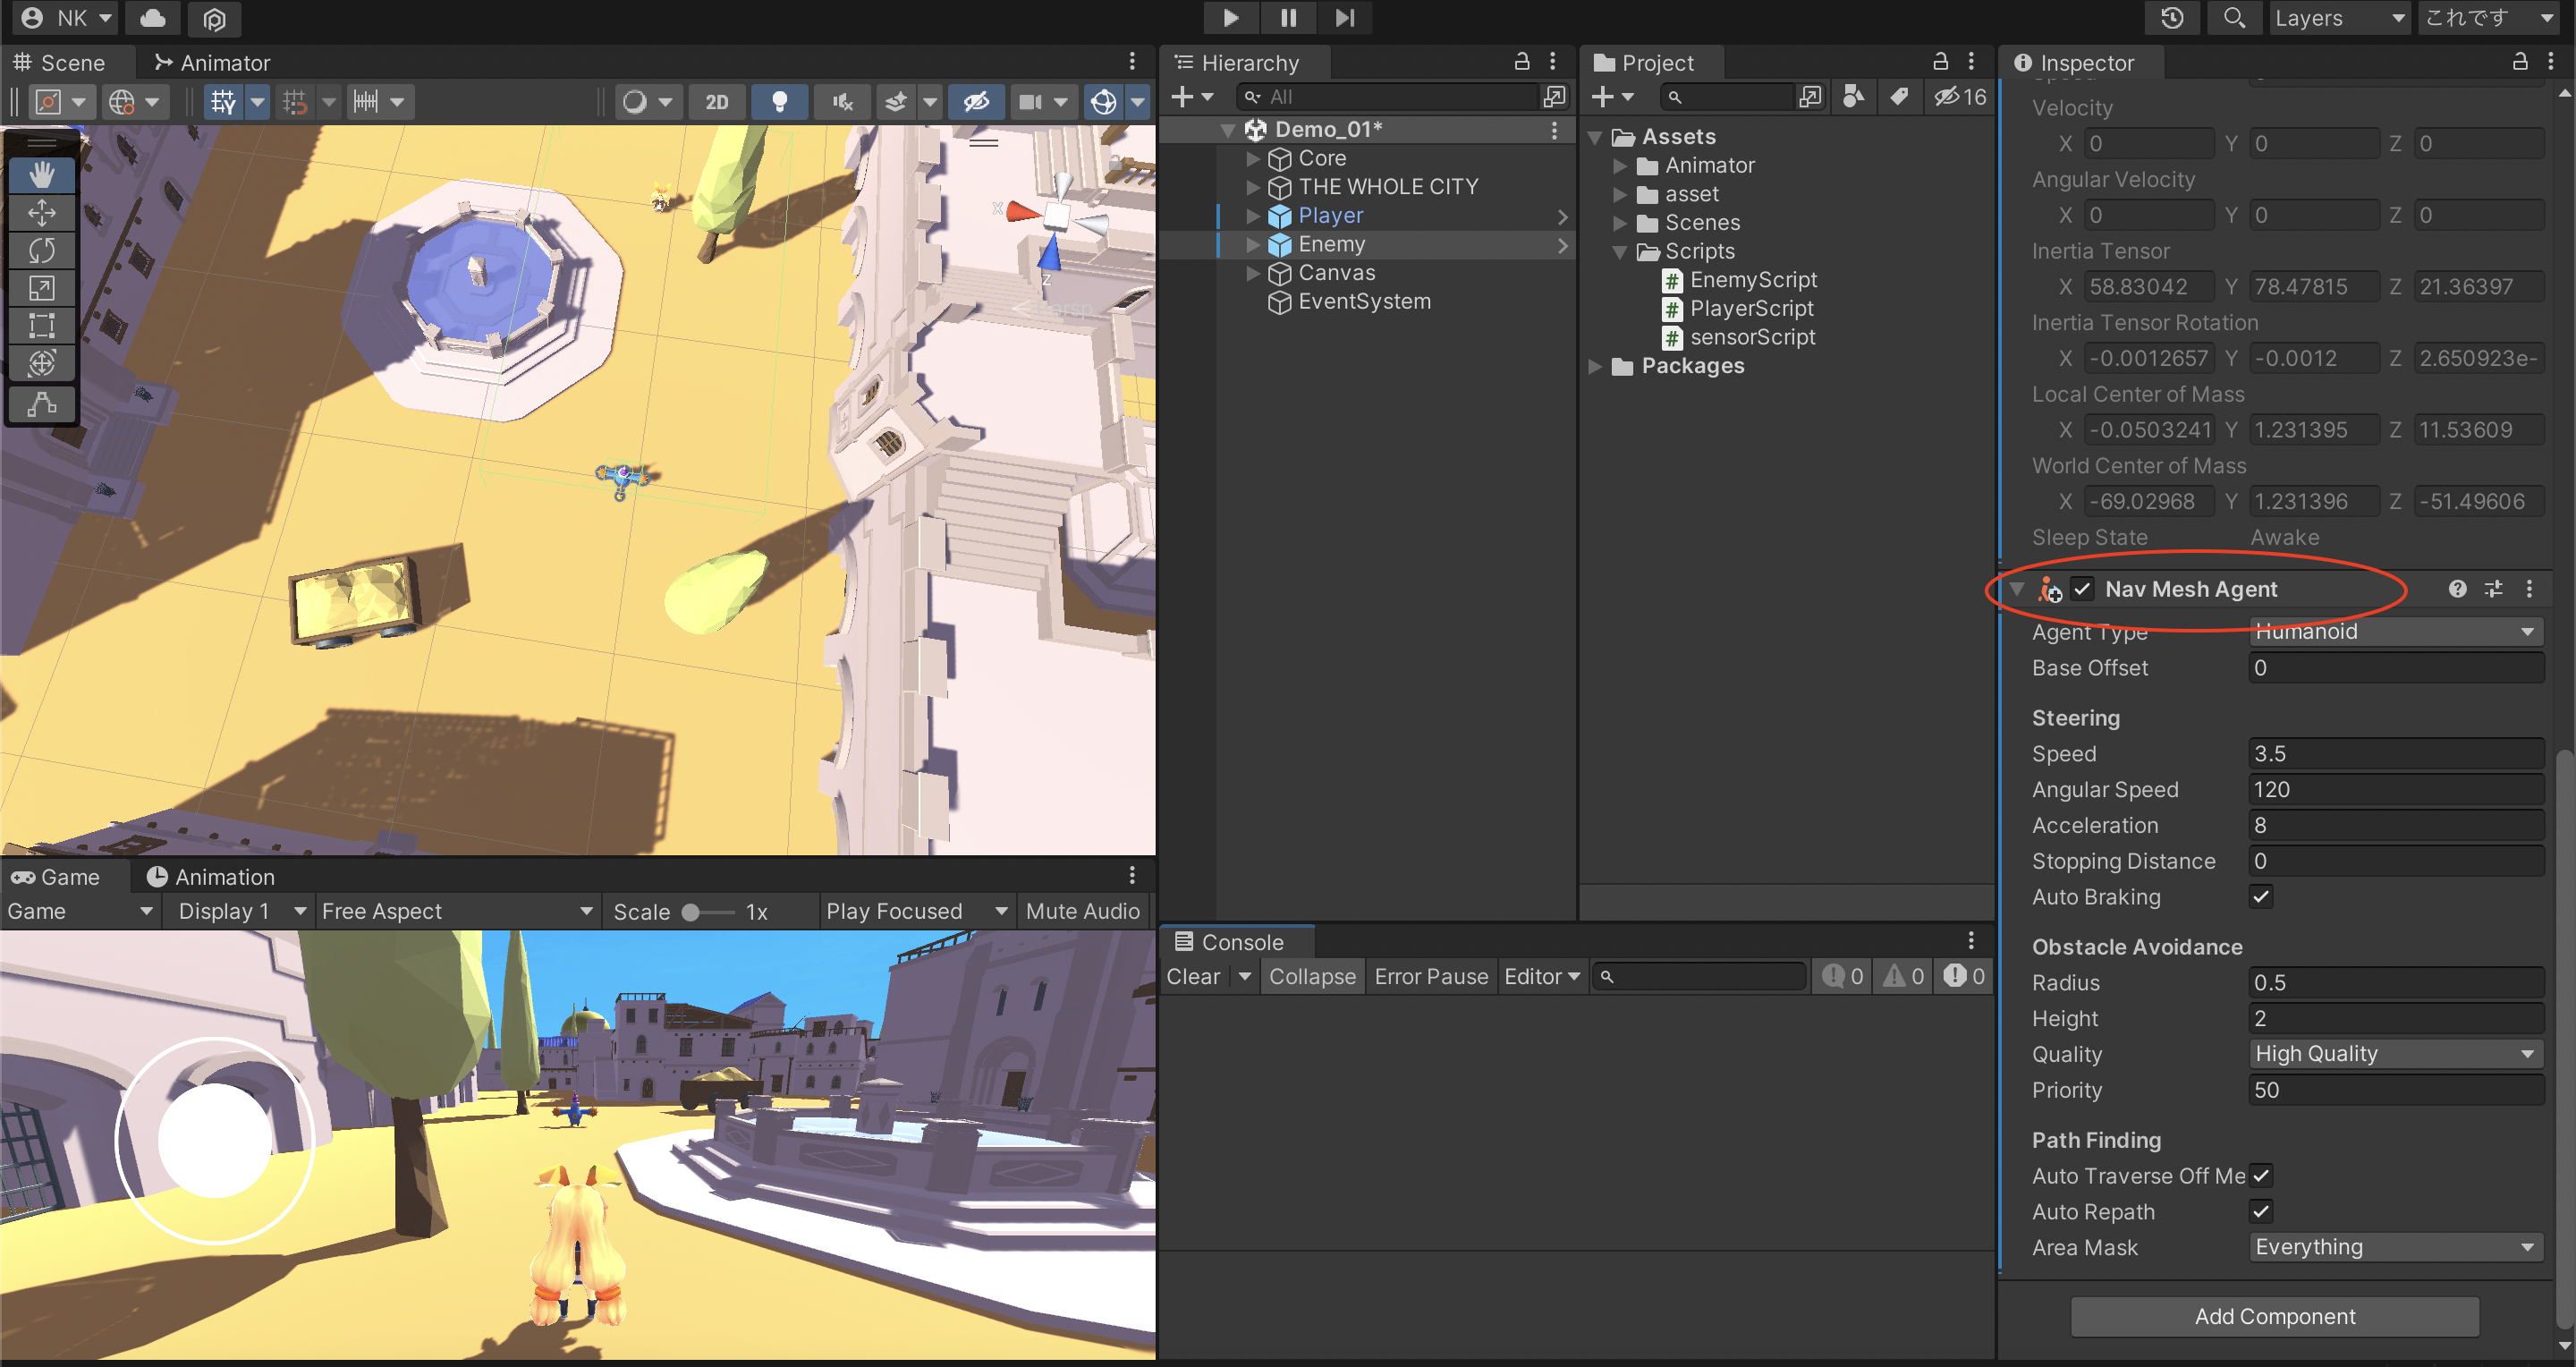
Task: Switch to the Animation tab
Action: [211, 876]
